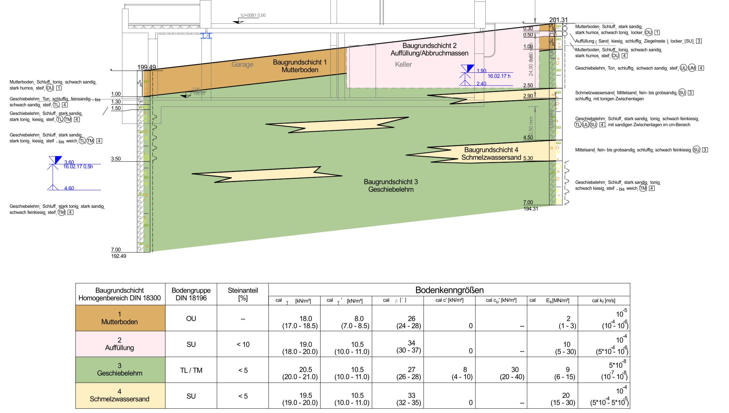This screenshot has width=729, height=413.
Task: Click the depth mark 3.50 at left borehole
Action: pyautogui.click(x=116, y=159)
